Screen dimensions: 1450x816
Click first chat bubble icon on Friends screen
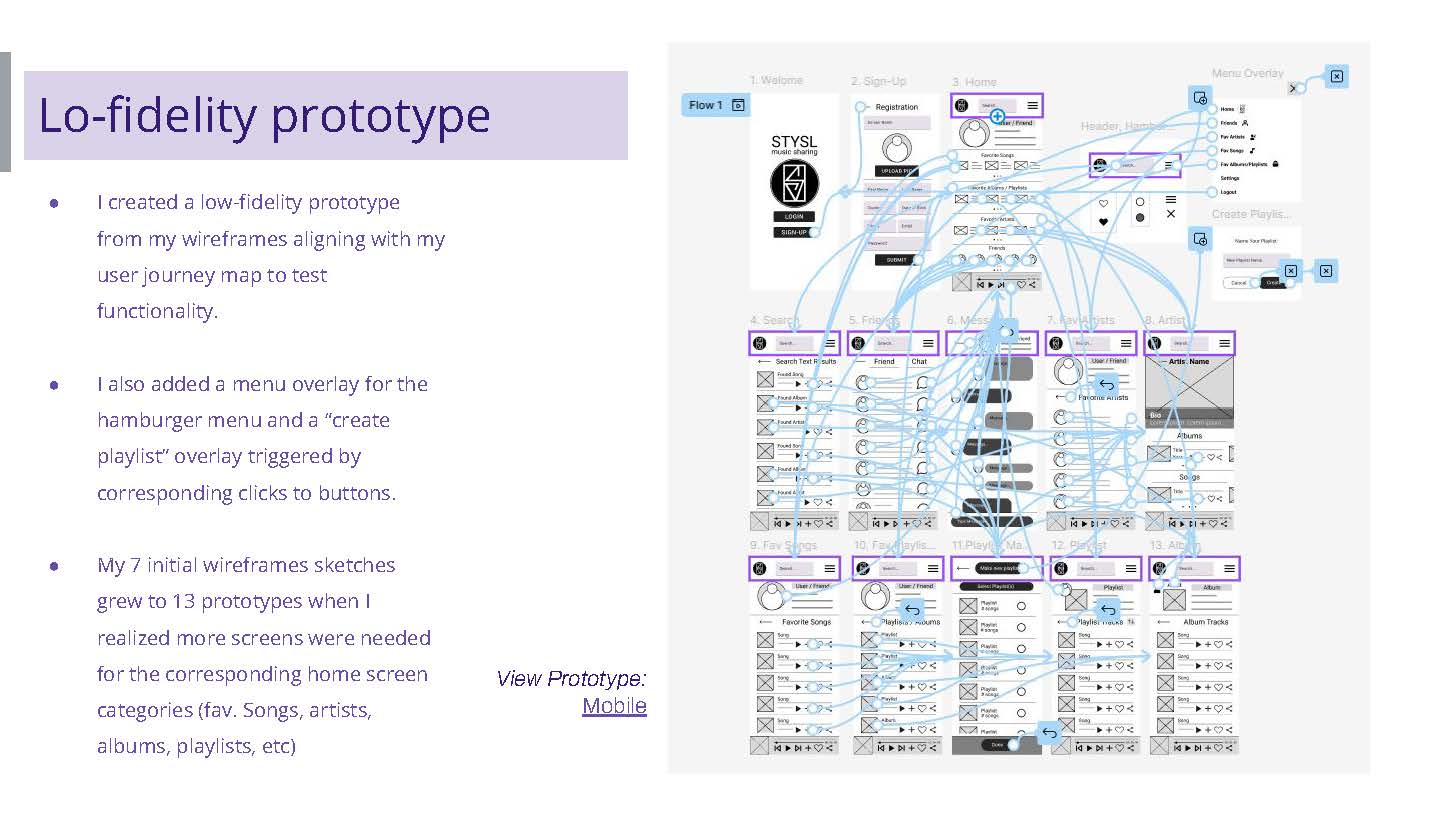click(x=923, y=383)
